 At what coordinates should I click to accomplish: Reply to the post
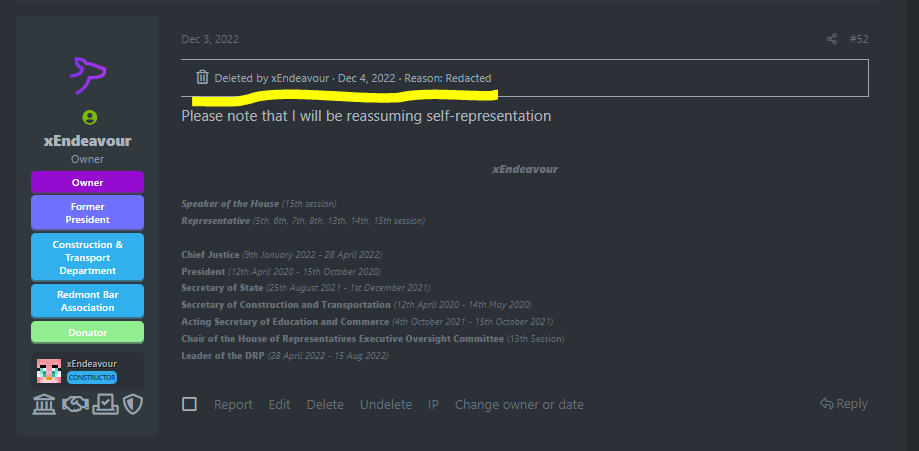(x=843, y=404)
